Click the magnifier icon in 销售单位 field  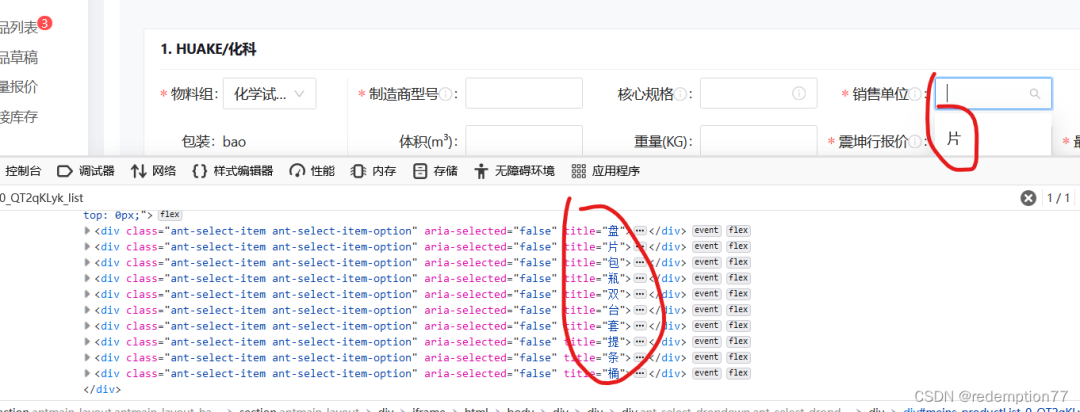click(x=1035, y=94)
